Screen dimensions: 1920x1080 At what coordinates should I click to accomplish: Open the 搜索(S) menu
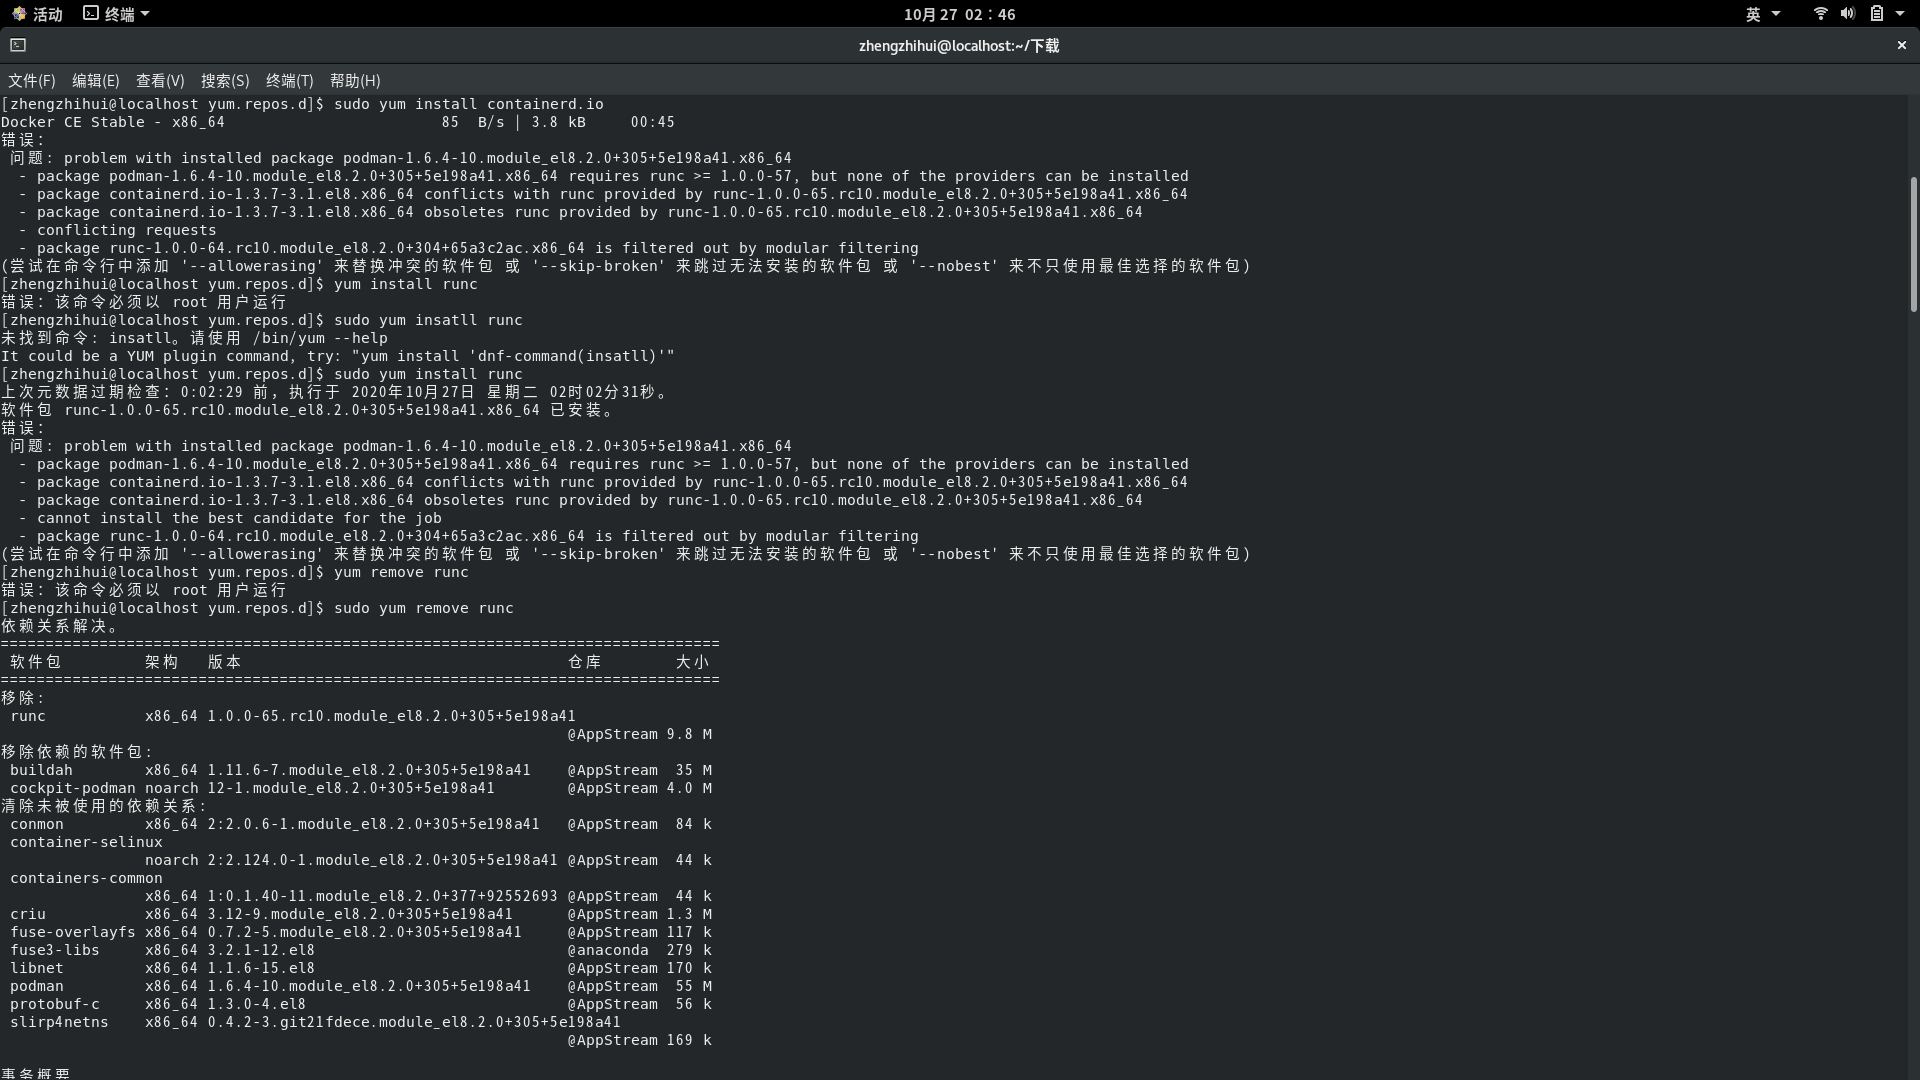tap(225, 81)
